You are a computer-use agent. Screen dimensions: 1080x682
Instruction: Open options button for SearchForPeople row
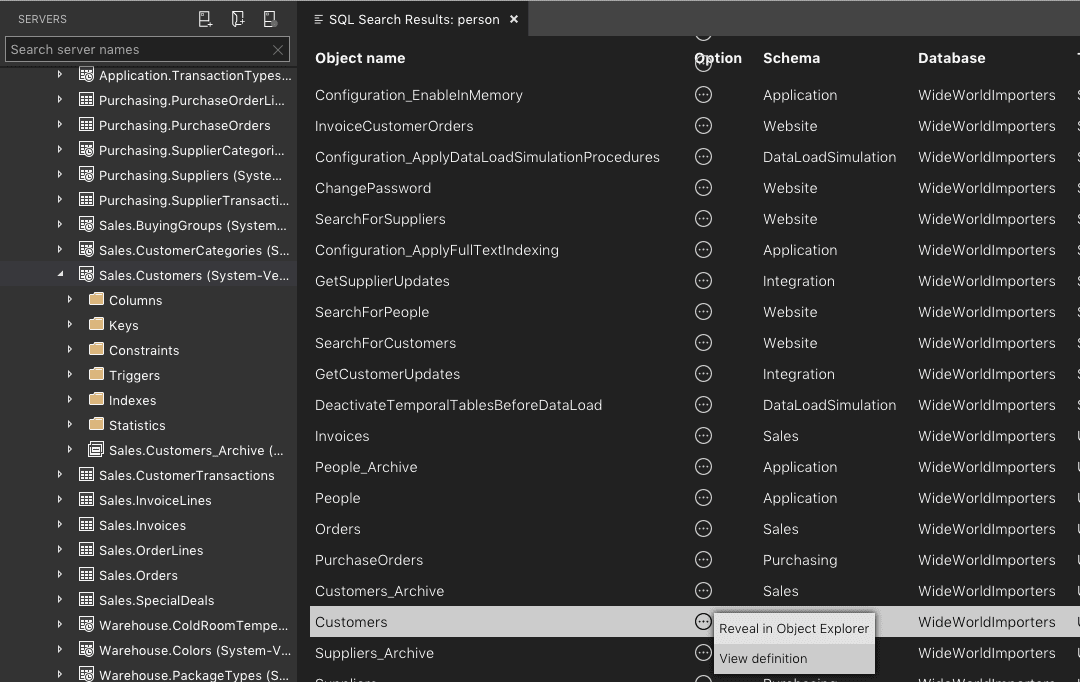pyautogui.click(x=703, y=312)
